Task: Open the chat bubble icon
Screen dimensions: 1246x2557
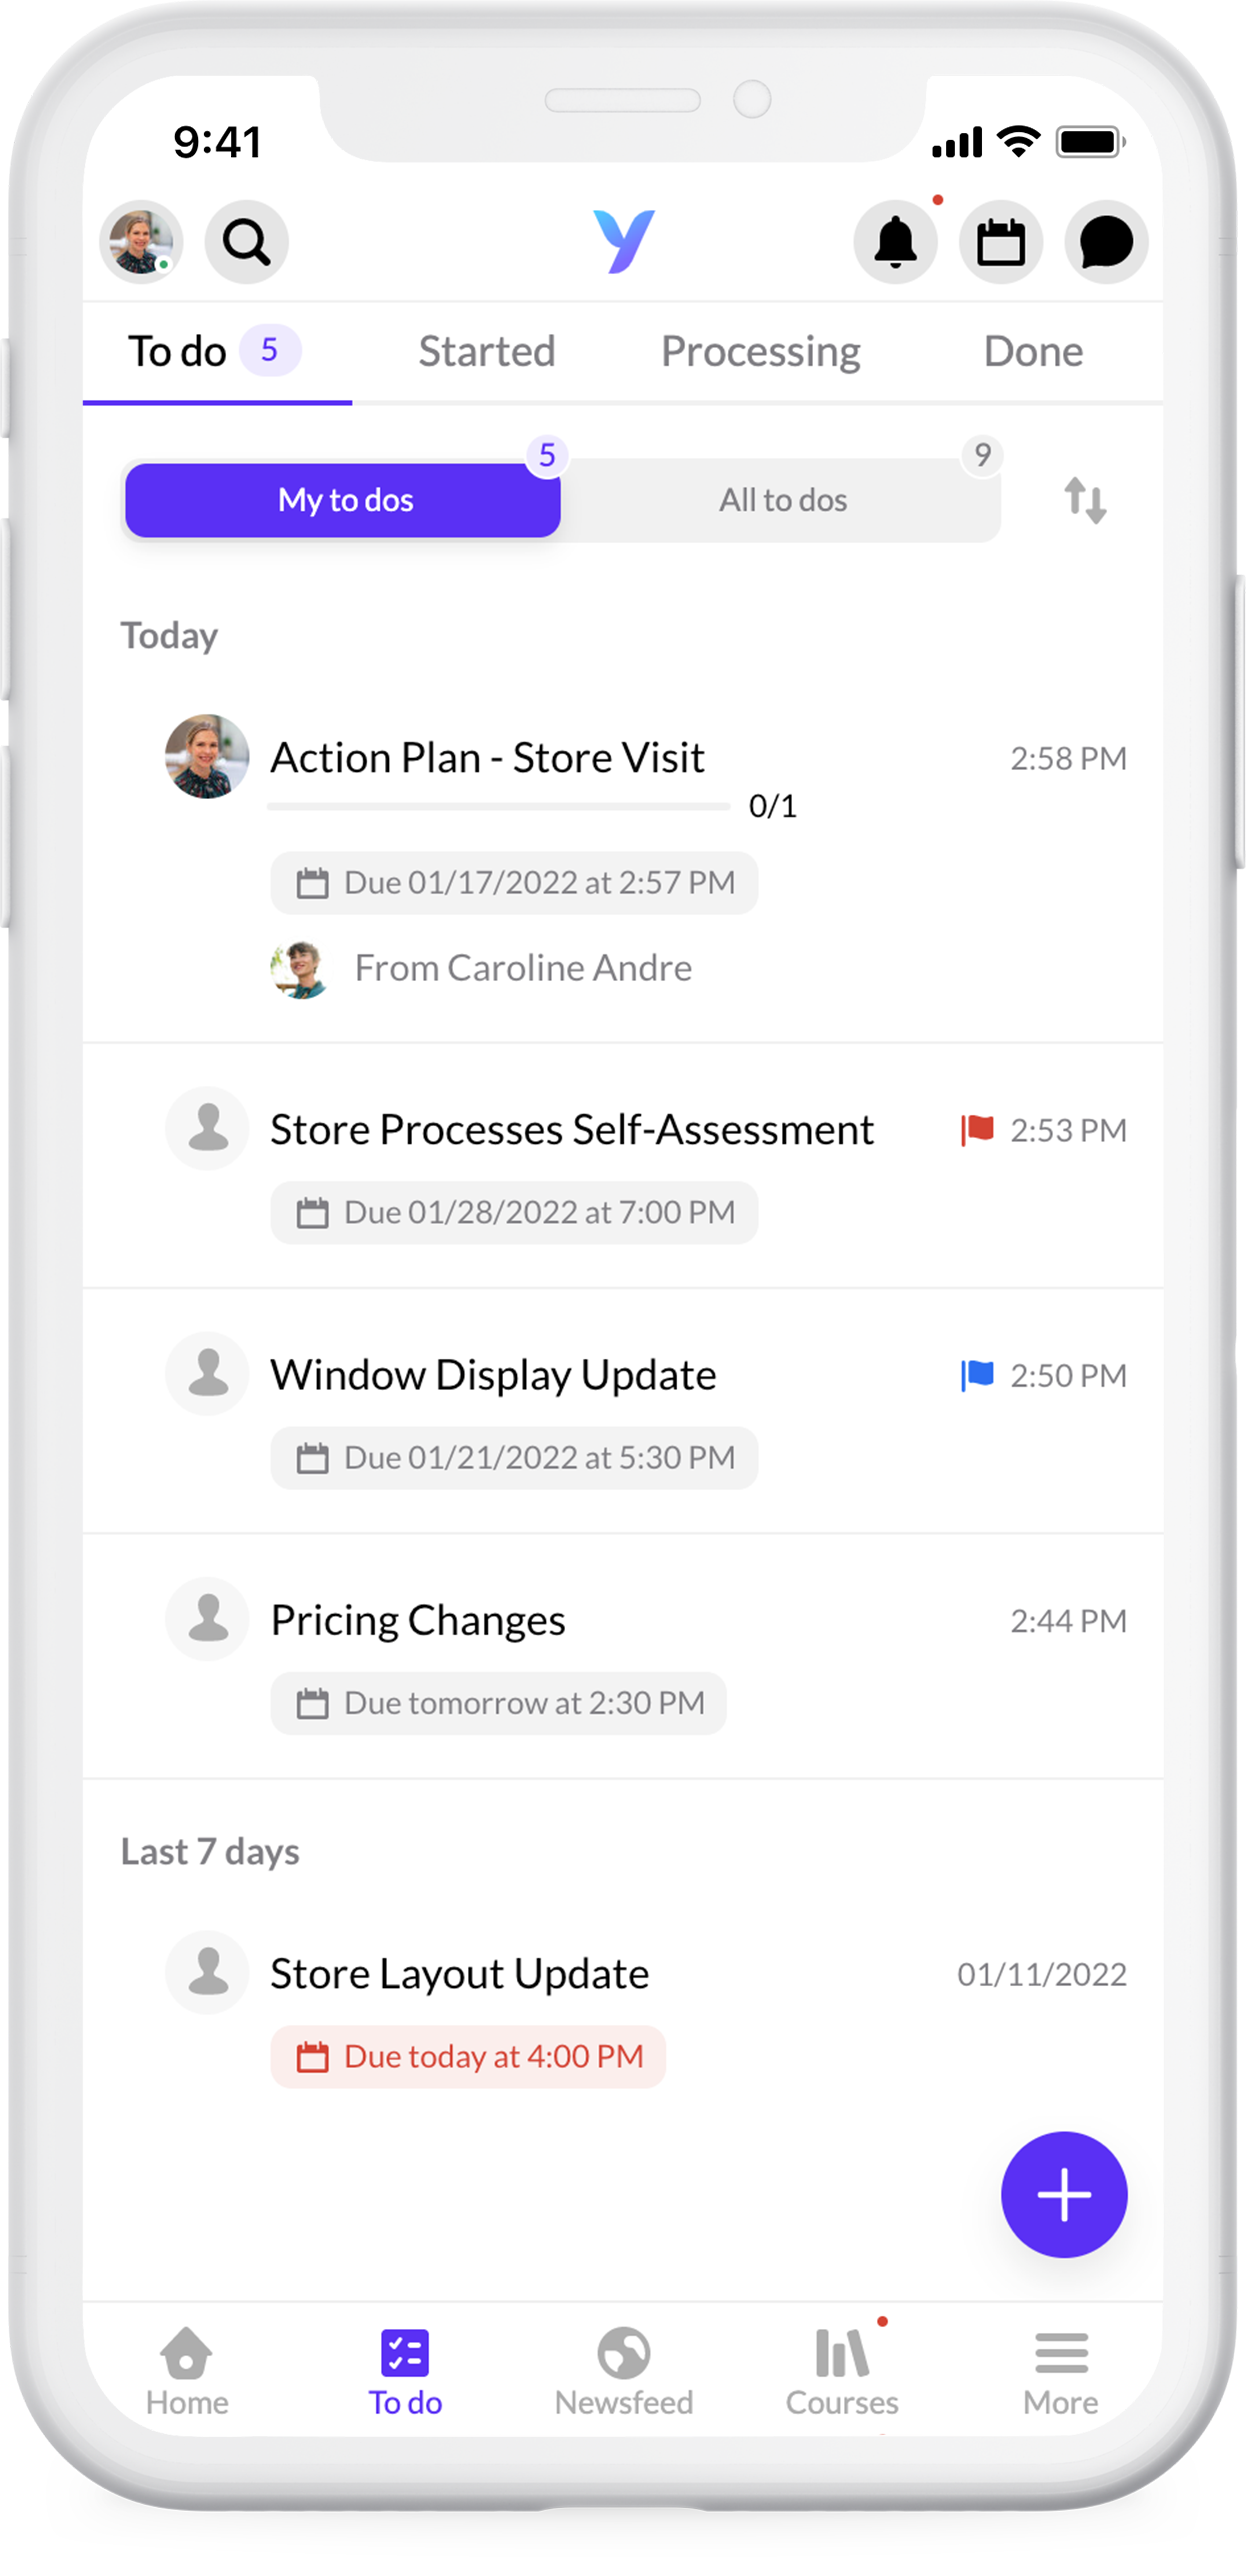Action: pos(1106,242)
